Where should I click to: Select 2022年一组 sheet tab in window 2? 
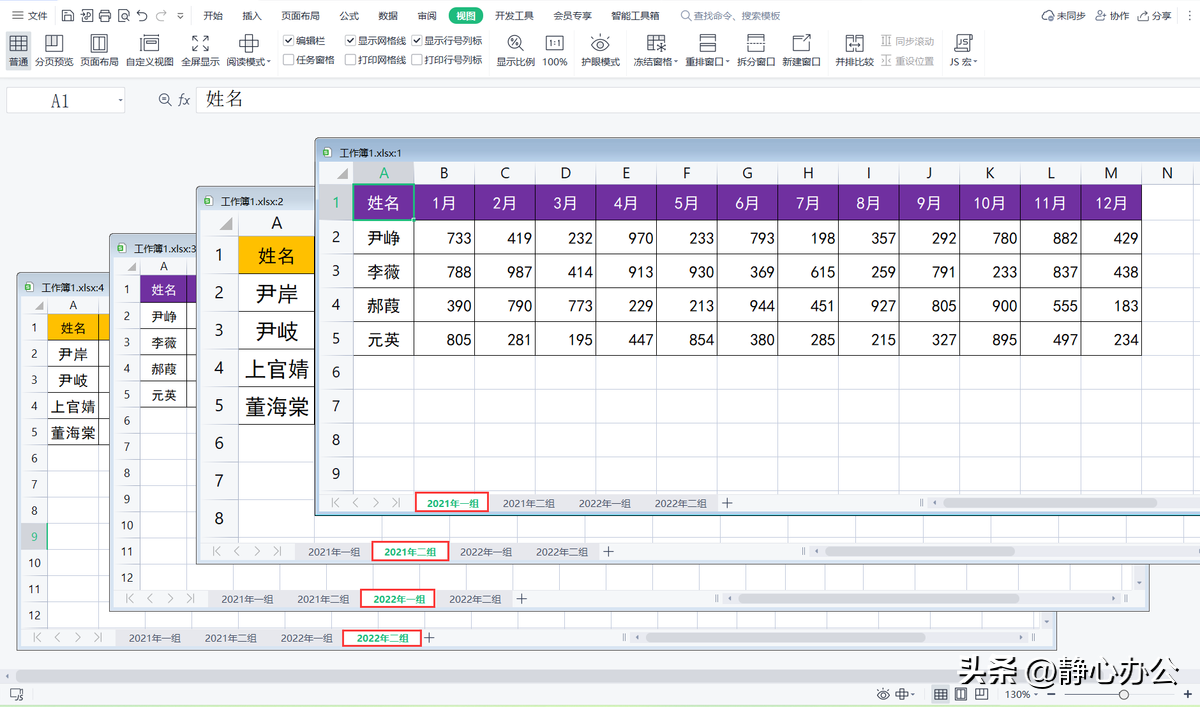486,552
